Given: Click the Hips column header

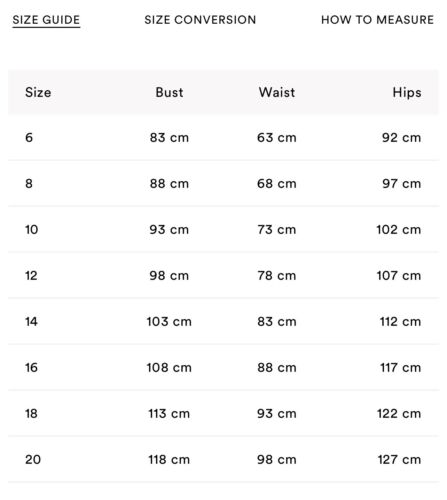Looking at the screenshot, I should tap(407, 93).
